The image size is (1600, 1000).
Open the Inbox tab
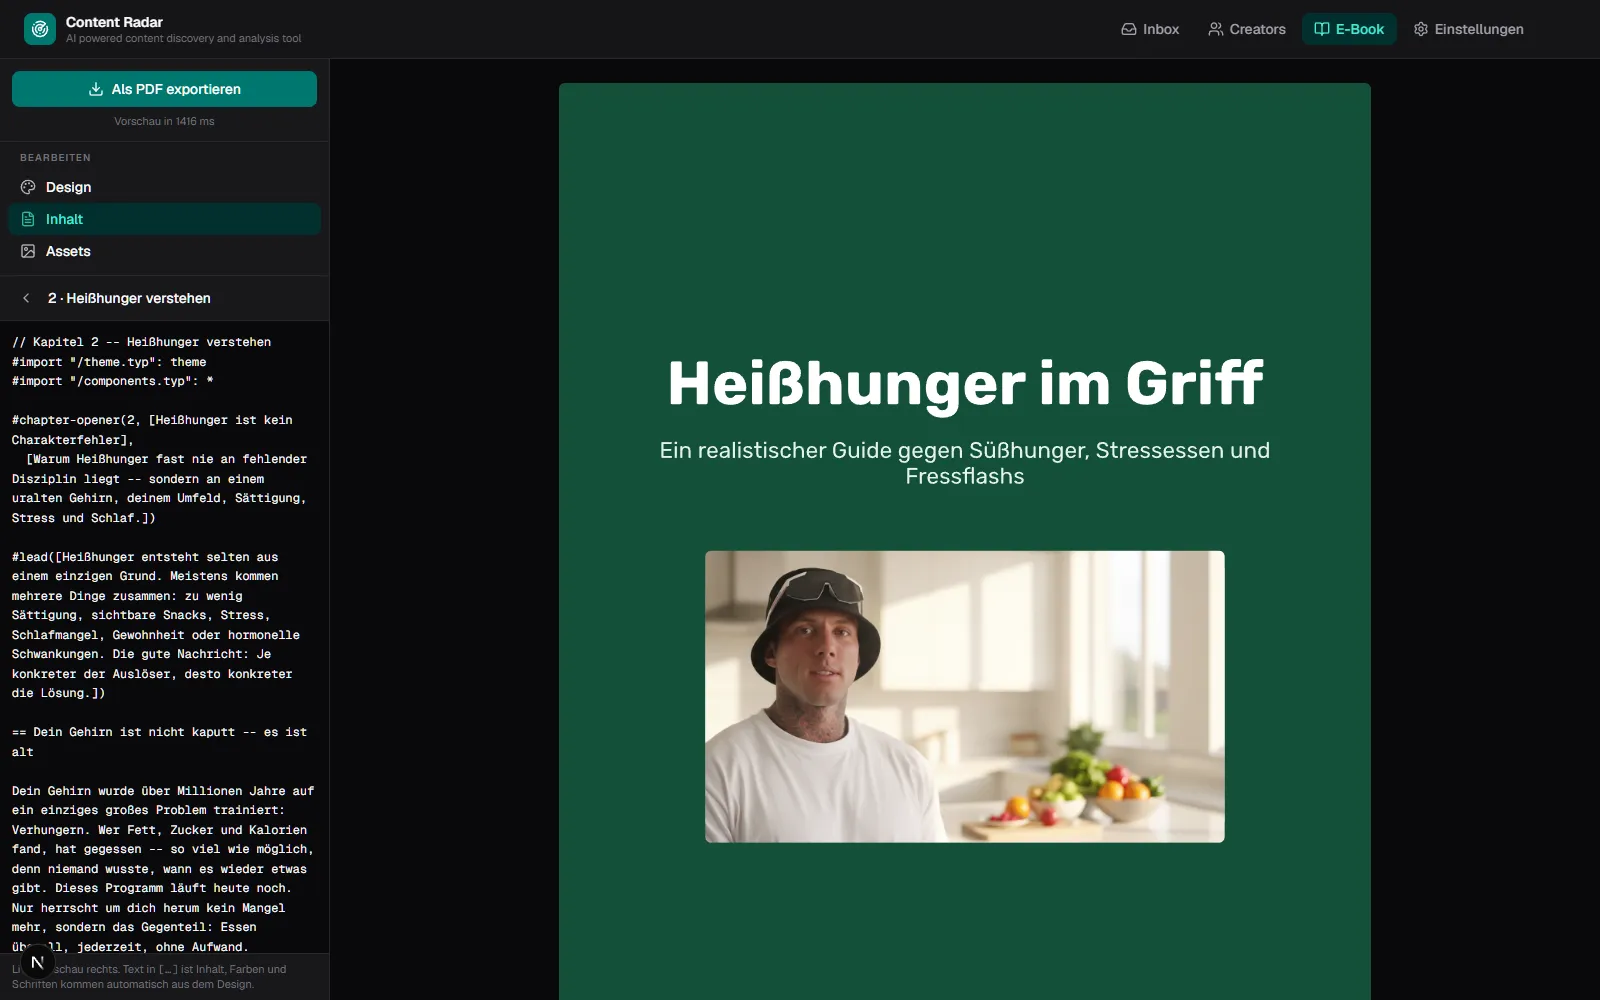tap(1150, 29)
